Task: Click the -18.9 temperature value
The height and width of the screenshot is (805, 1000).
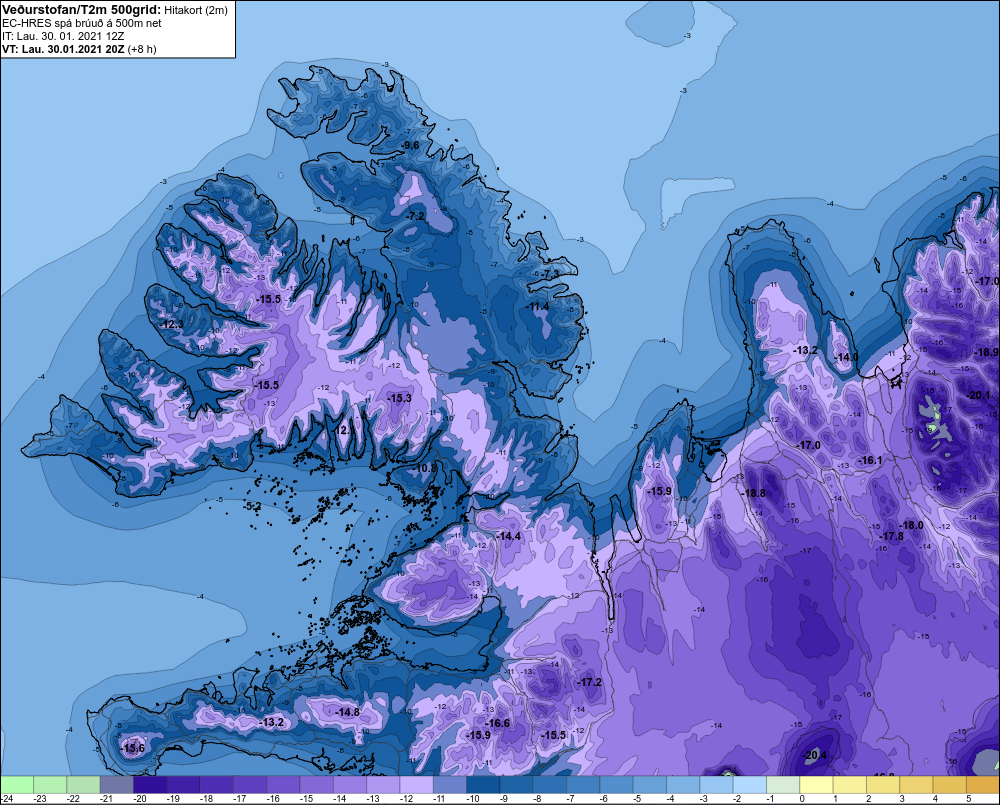Action: point(987,352)
